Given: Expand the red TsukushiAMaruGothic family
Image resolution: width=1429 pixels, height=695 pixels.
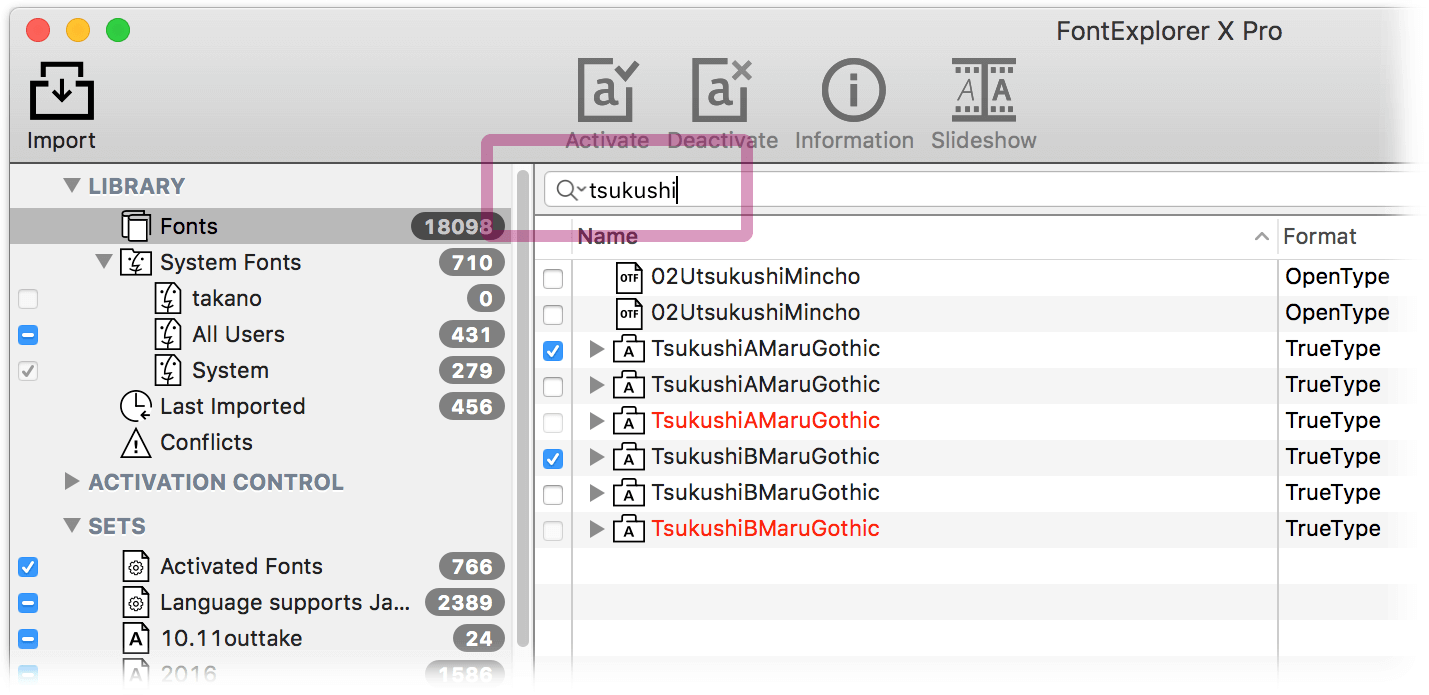Looking at the screenshot, I should tap(597, 421).
